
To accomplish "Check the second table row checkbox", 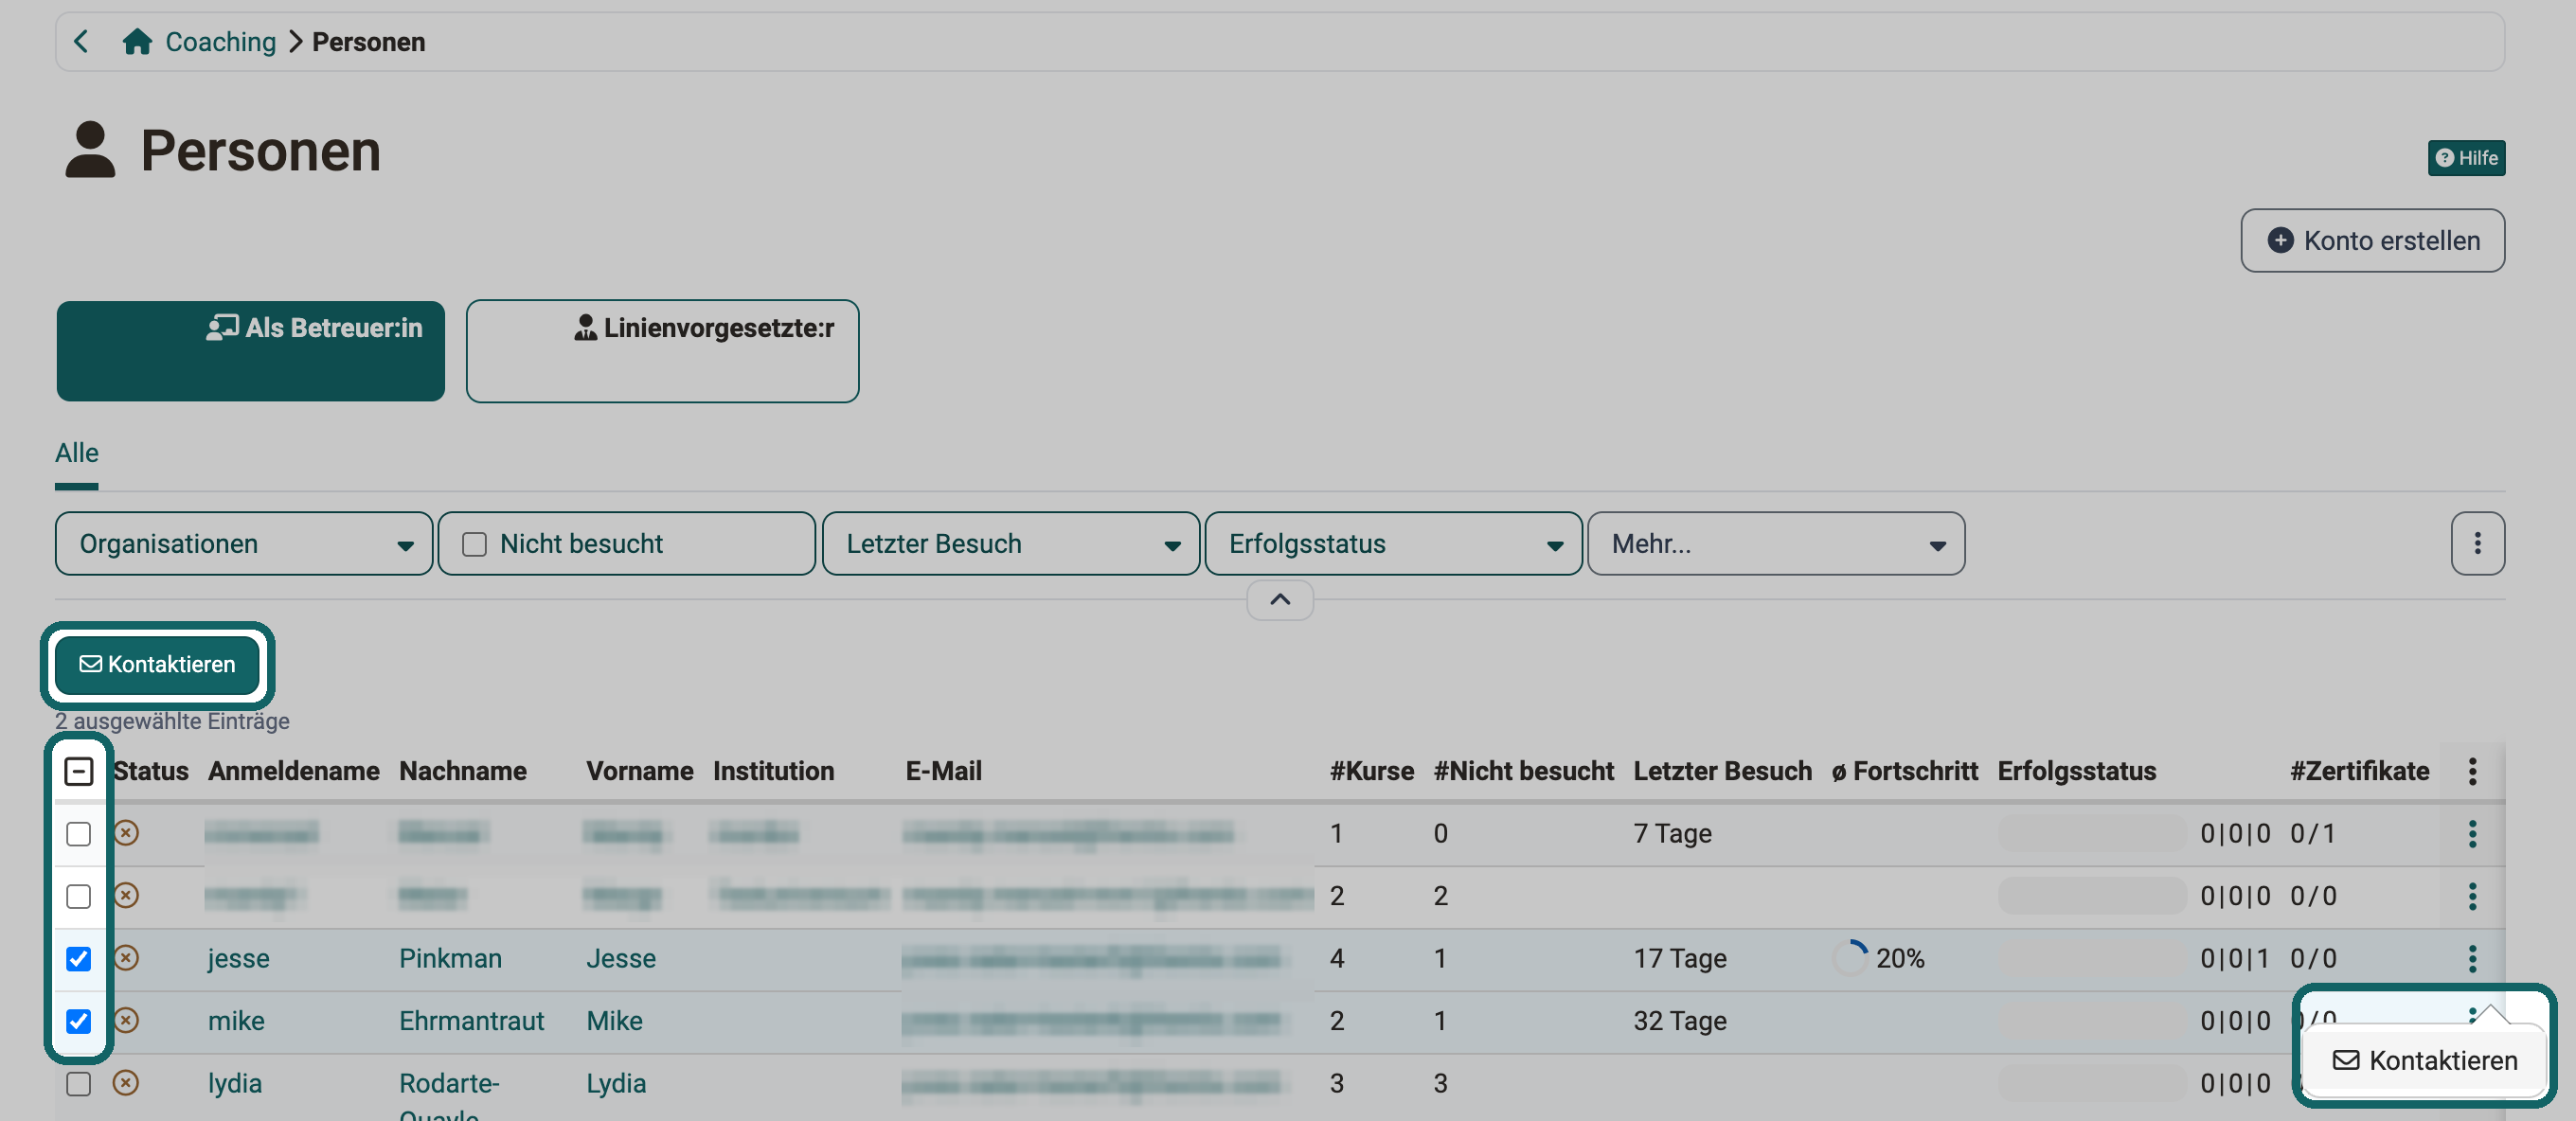I will (x=78, y=896).
